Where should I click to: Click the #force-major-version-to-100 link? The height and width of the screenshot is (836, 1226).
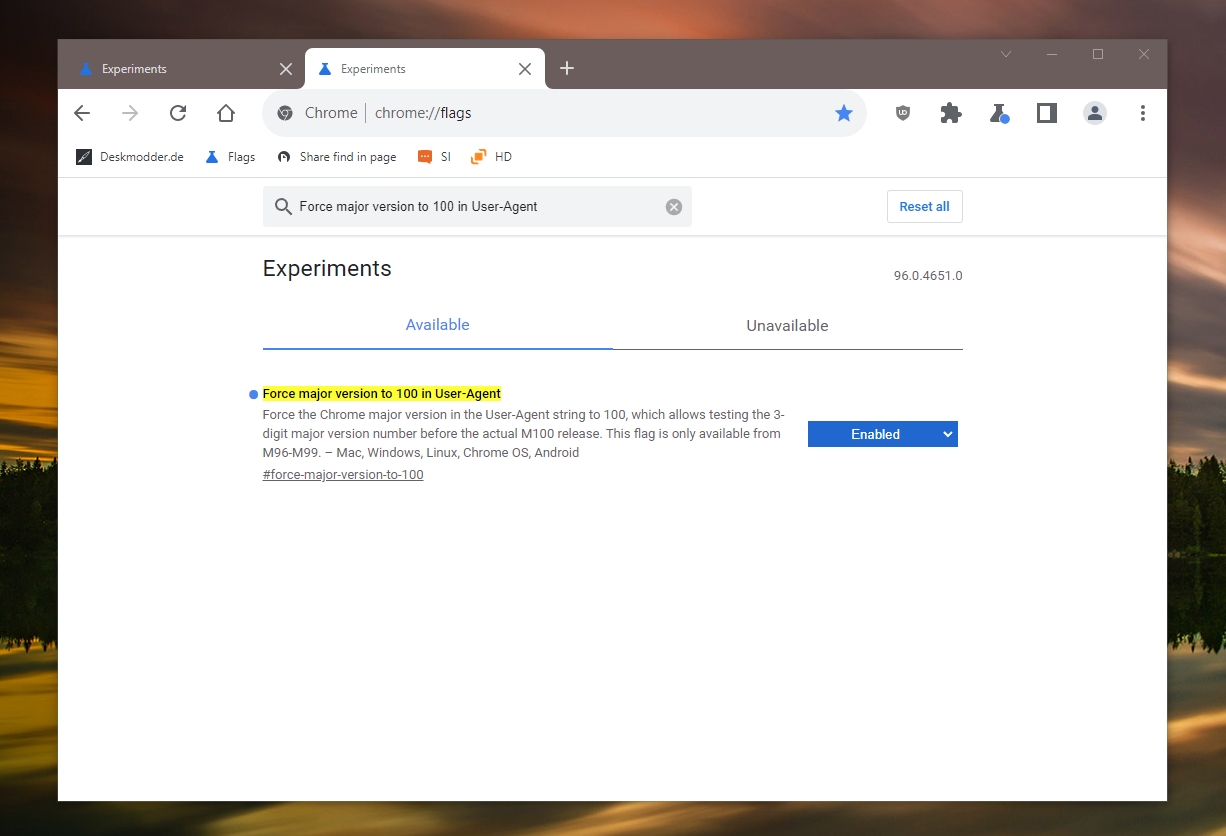pyautogui.click(x=343, y=475)
